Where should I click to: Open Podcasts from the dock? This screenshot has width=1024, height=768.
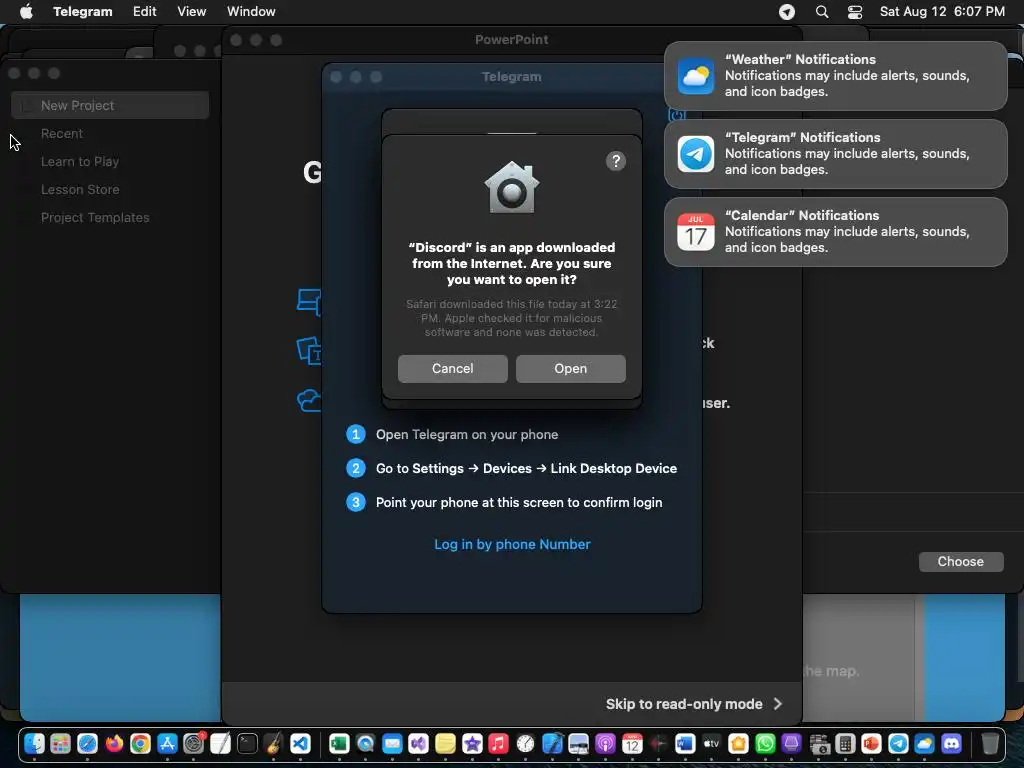coord(605,743)
